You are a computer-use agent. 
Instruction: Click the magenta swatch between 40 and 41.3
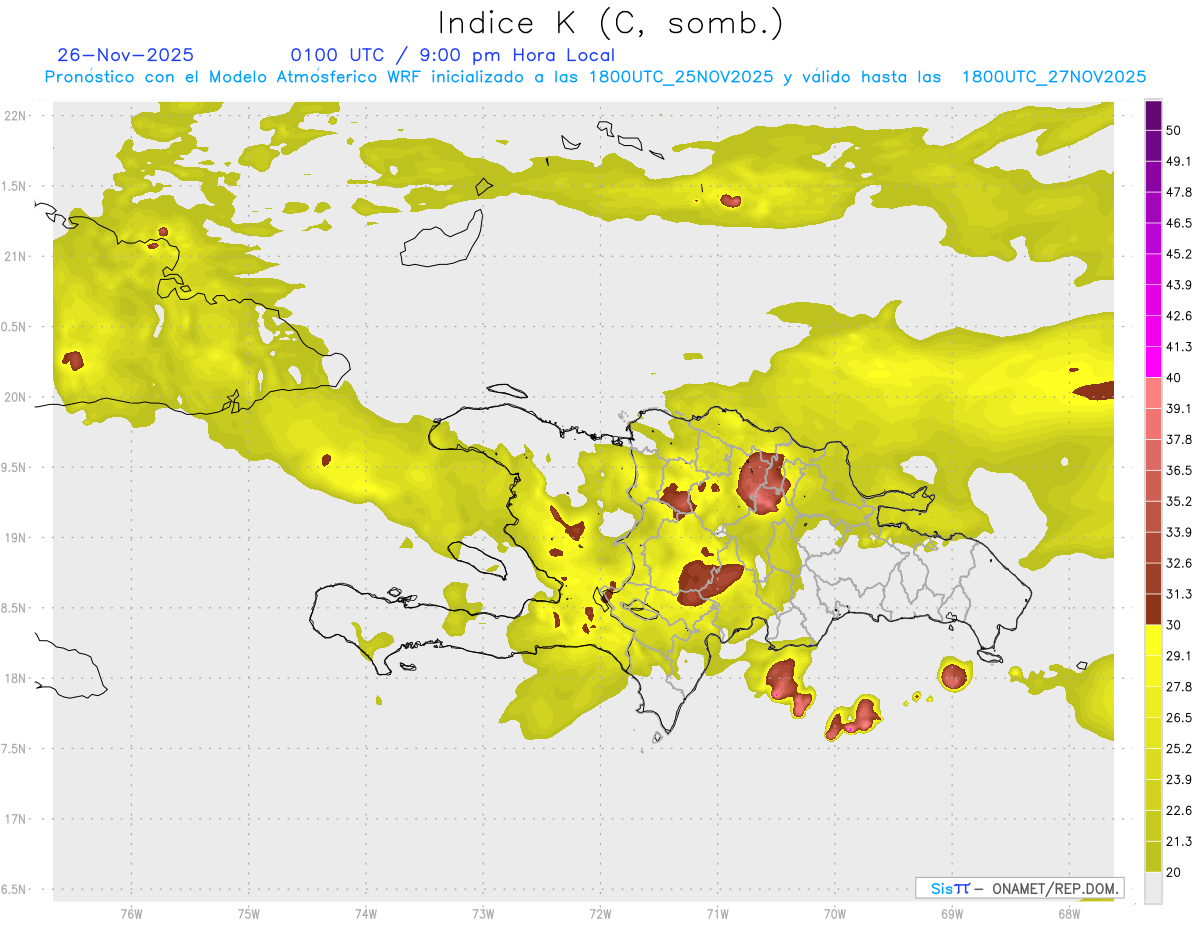1153,362
